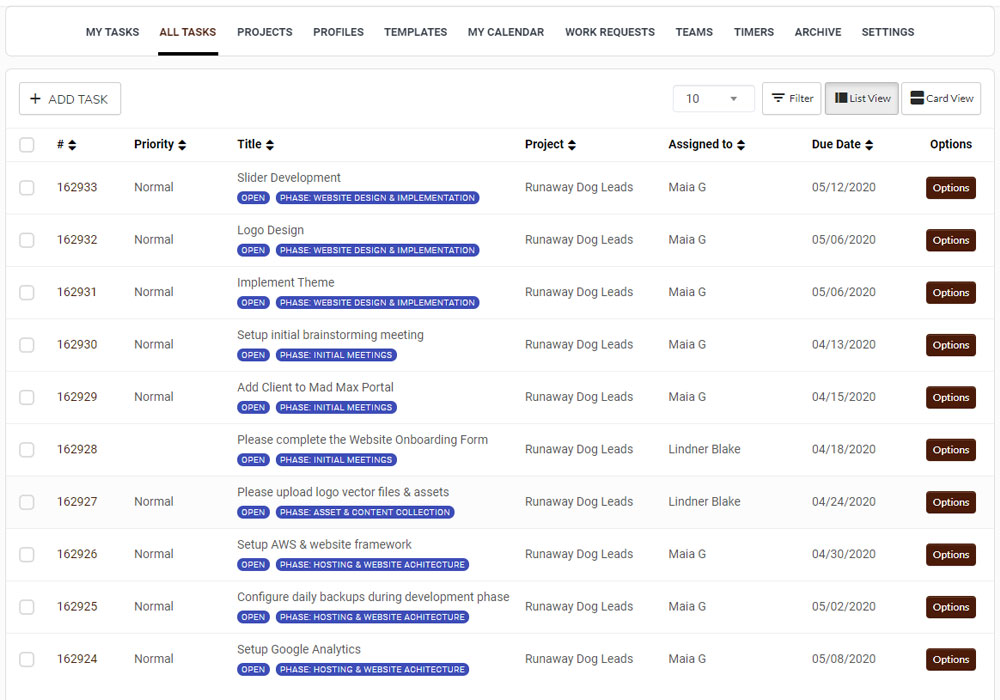The image size is (1000, 700).
Task: Open the Implement Theme task title
Action: [286, 282]
